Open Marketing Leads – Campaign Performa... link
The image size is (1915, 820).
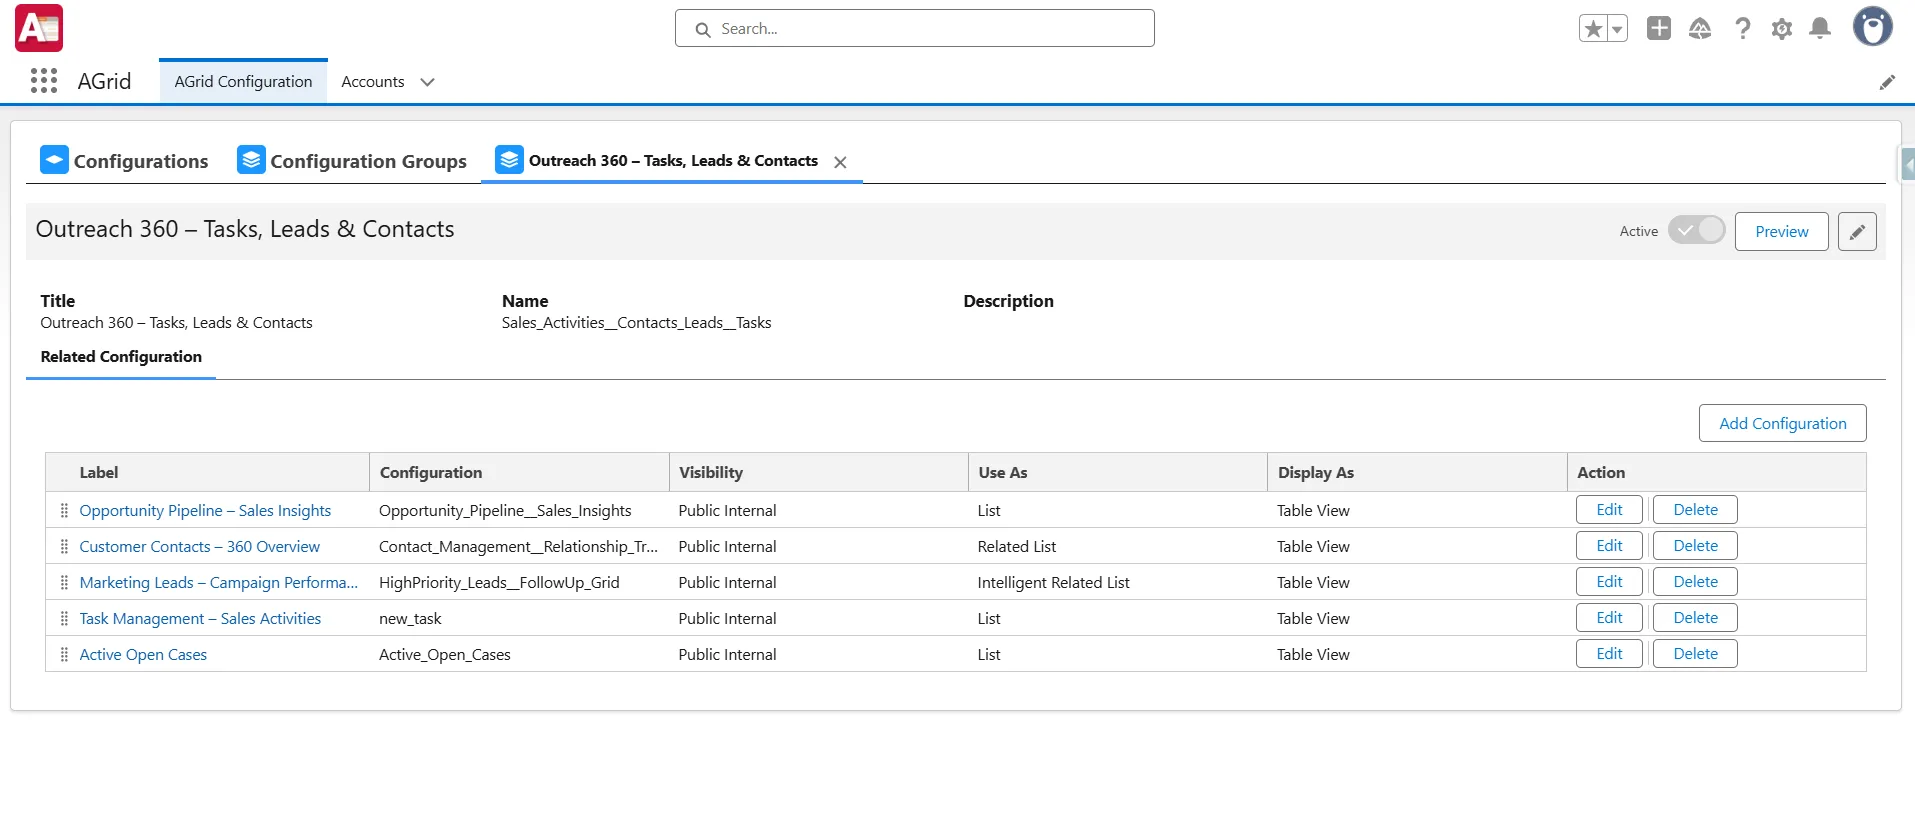pyautogui.click(x=219, y=582)
